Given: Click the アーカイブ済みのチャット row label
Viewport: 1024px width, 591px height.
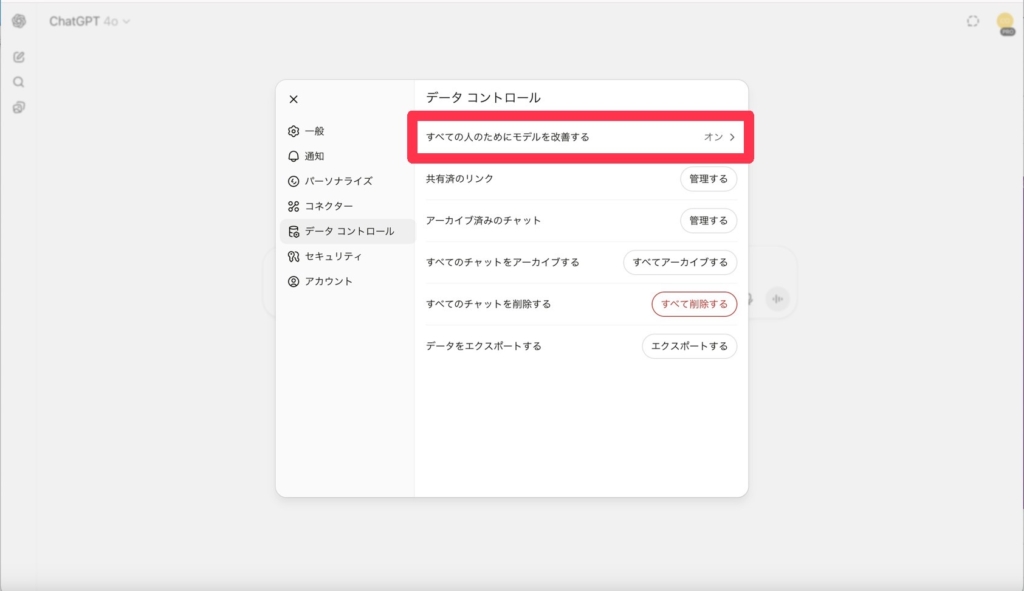Looking at the screenshot, I should point(483,221).
